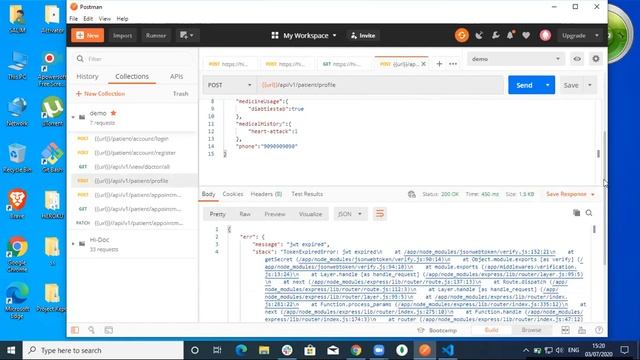Click the network globe icon near Status
Image resolution: width=640 pixels, height=360 pixels.
[411, 194]
